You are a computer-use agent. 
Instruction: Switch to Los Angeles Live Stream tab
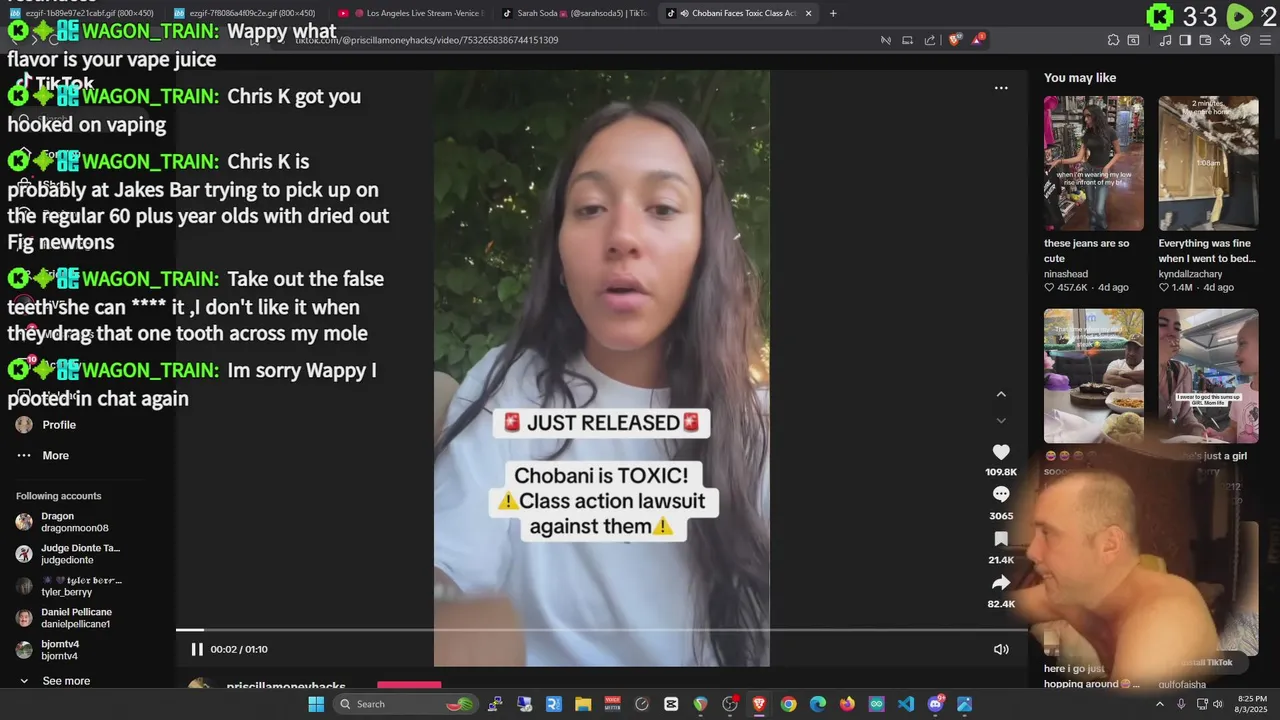coord(411,13)
